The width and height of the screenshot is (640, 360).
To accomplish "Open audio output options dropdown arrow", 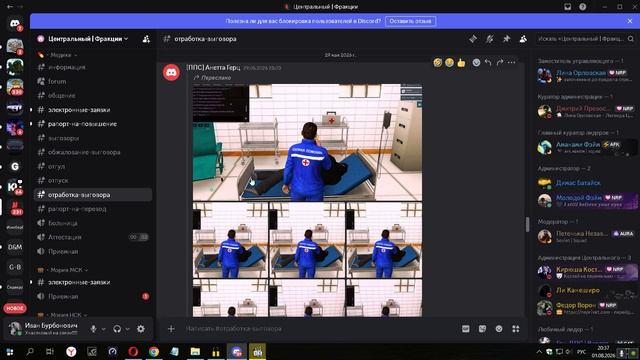I will point(127,329).
